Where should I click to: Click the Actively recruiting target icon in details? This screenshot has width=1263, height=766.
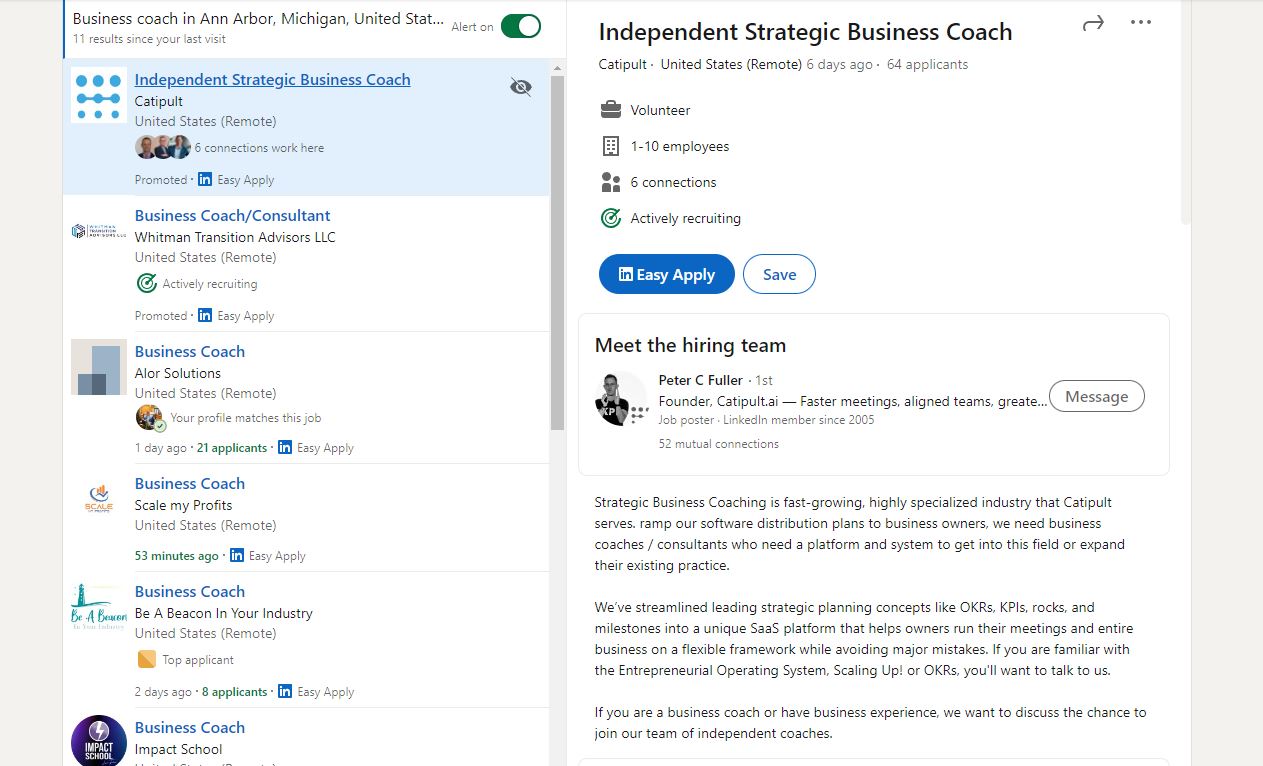click(611, 218)
